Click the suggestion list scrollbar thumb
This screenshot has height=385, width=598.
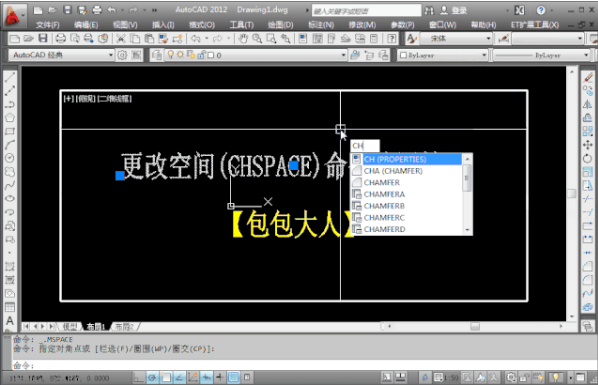tap(467, 177)
